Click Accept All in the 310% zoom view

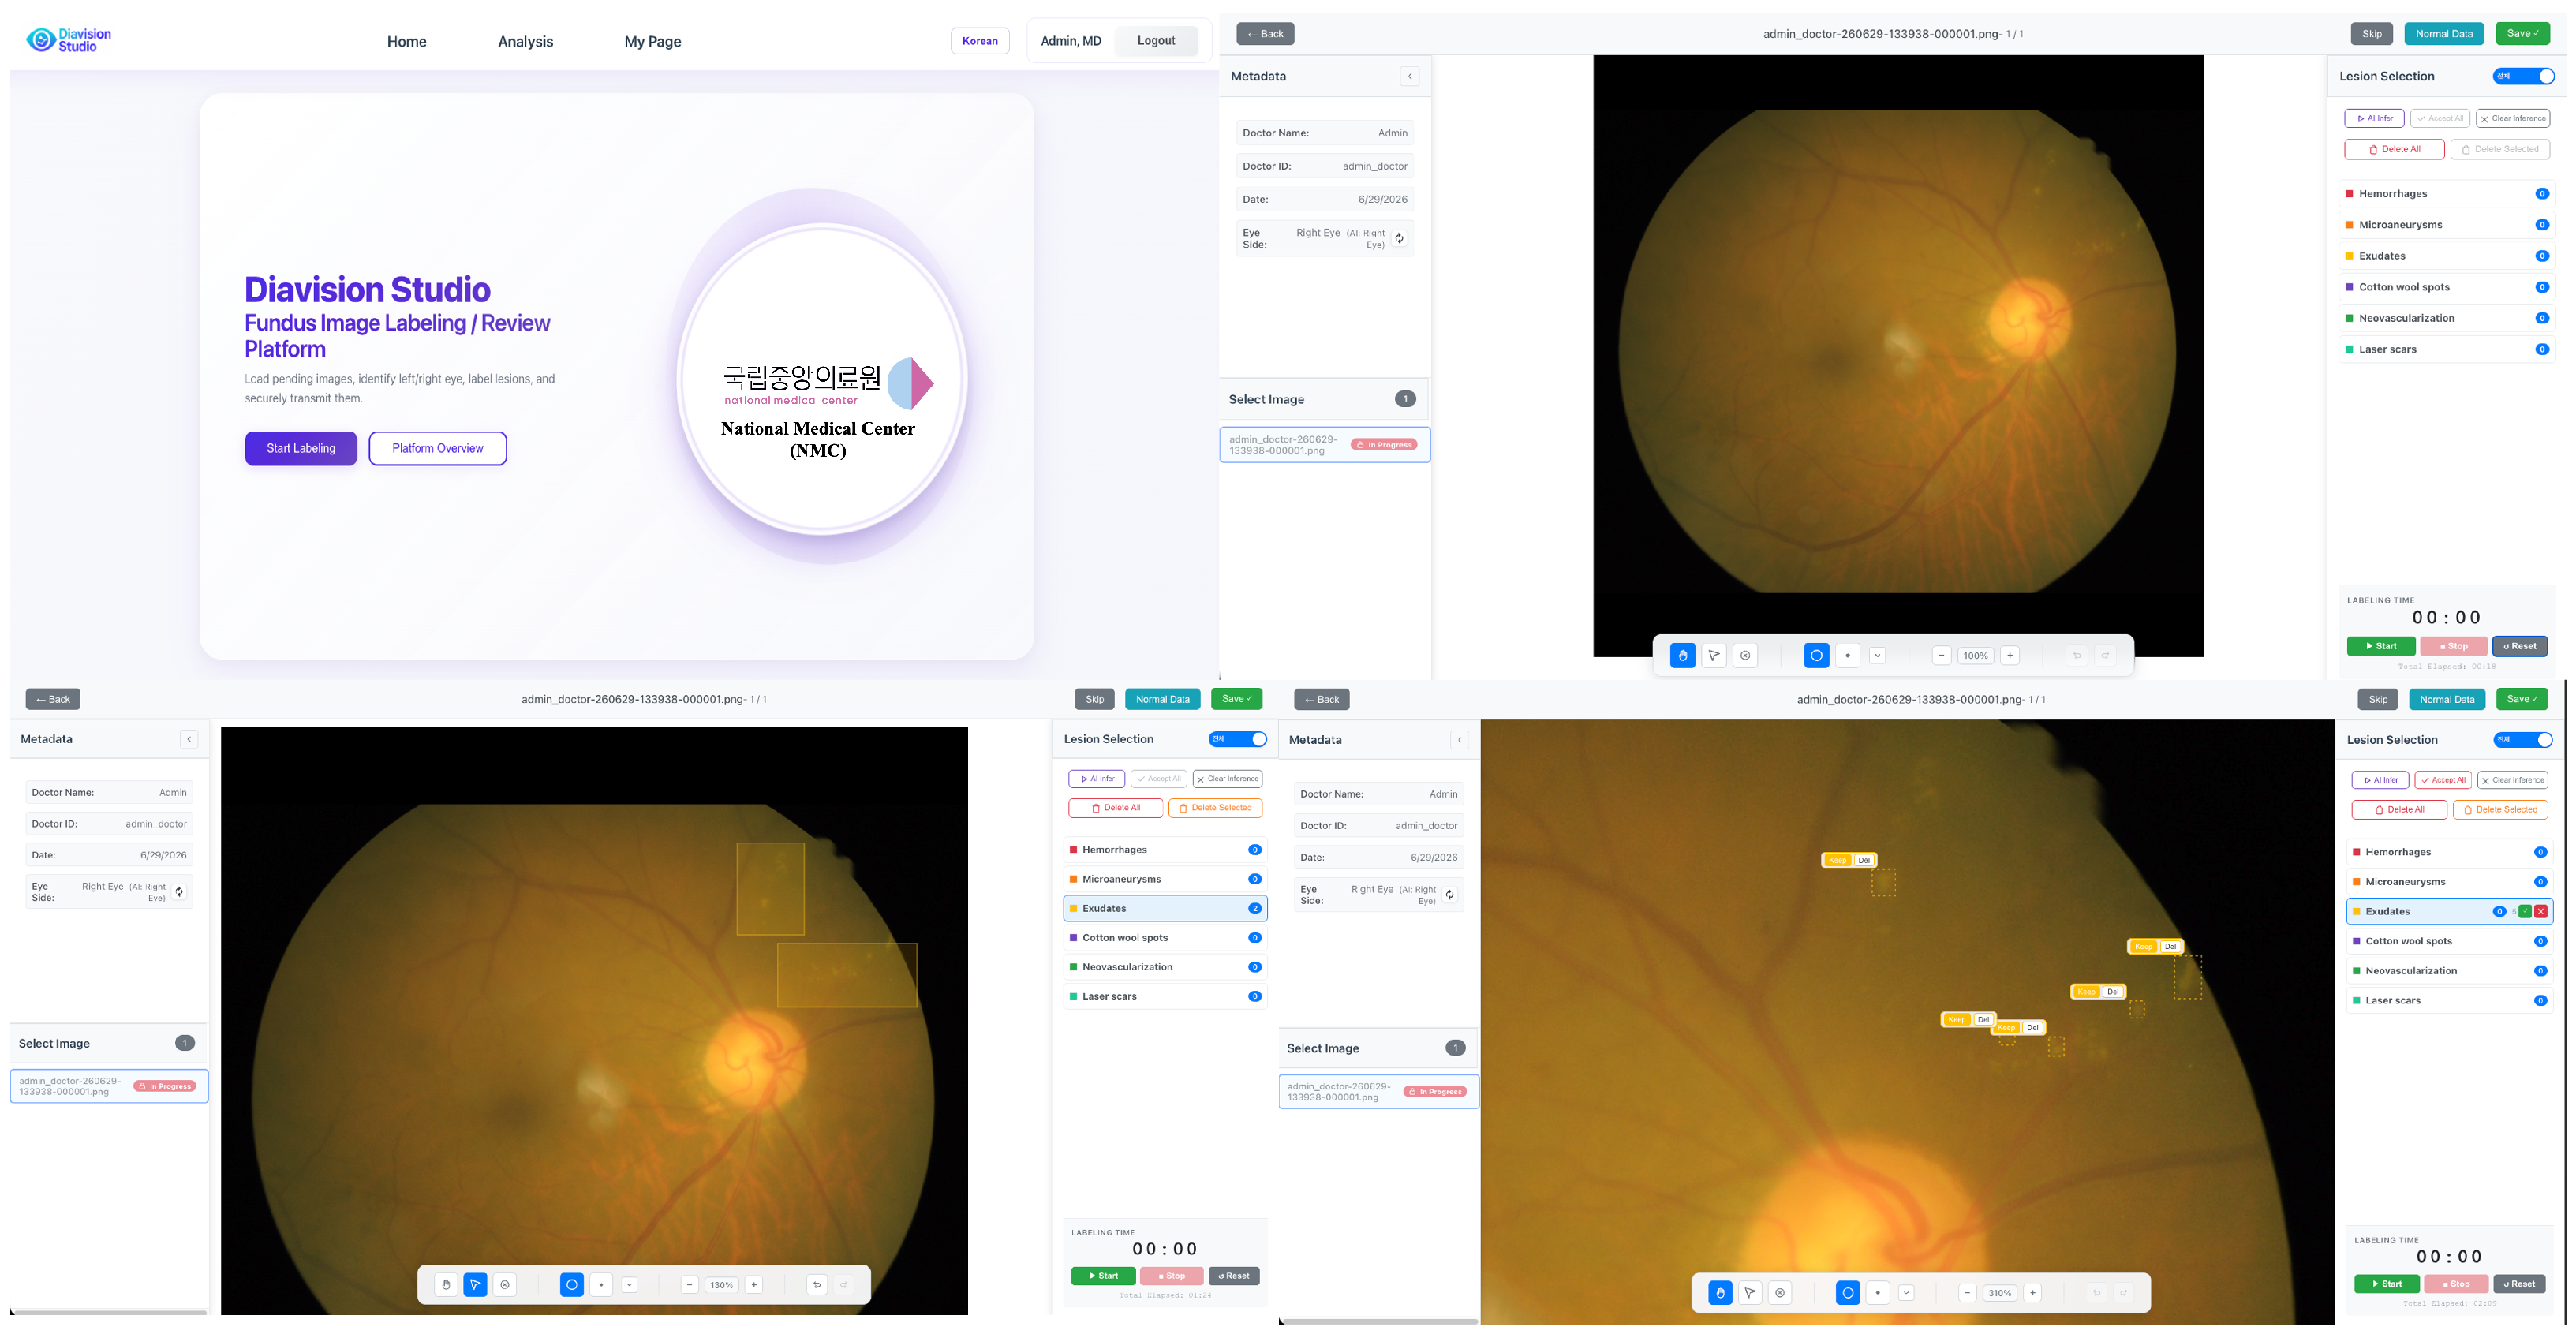(x=2443, y=780)
